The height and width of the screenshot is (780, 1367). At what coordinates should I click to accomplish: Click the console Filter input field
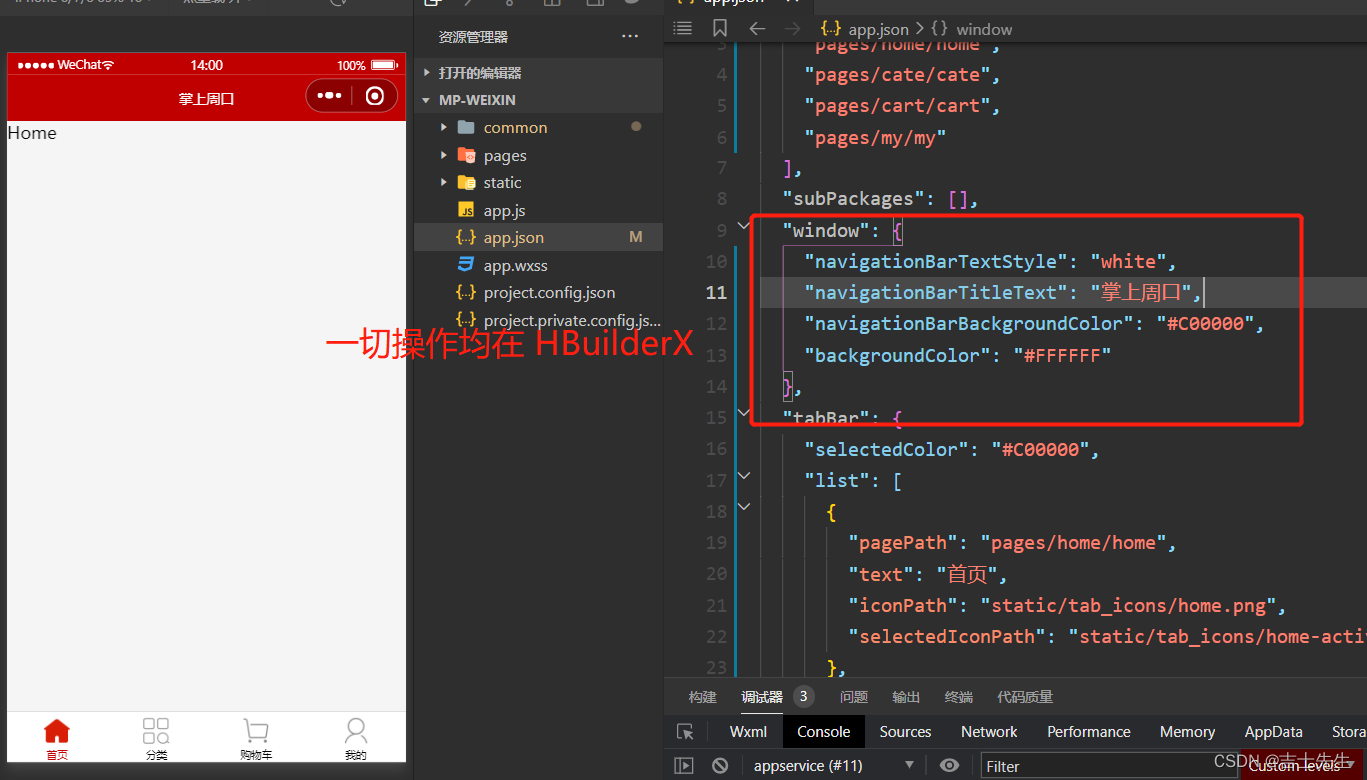point(1110,766)
